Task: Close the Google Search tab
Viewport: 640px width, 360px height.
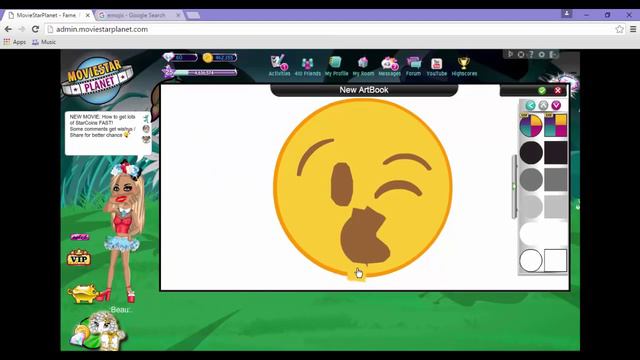Action: 178,15
